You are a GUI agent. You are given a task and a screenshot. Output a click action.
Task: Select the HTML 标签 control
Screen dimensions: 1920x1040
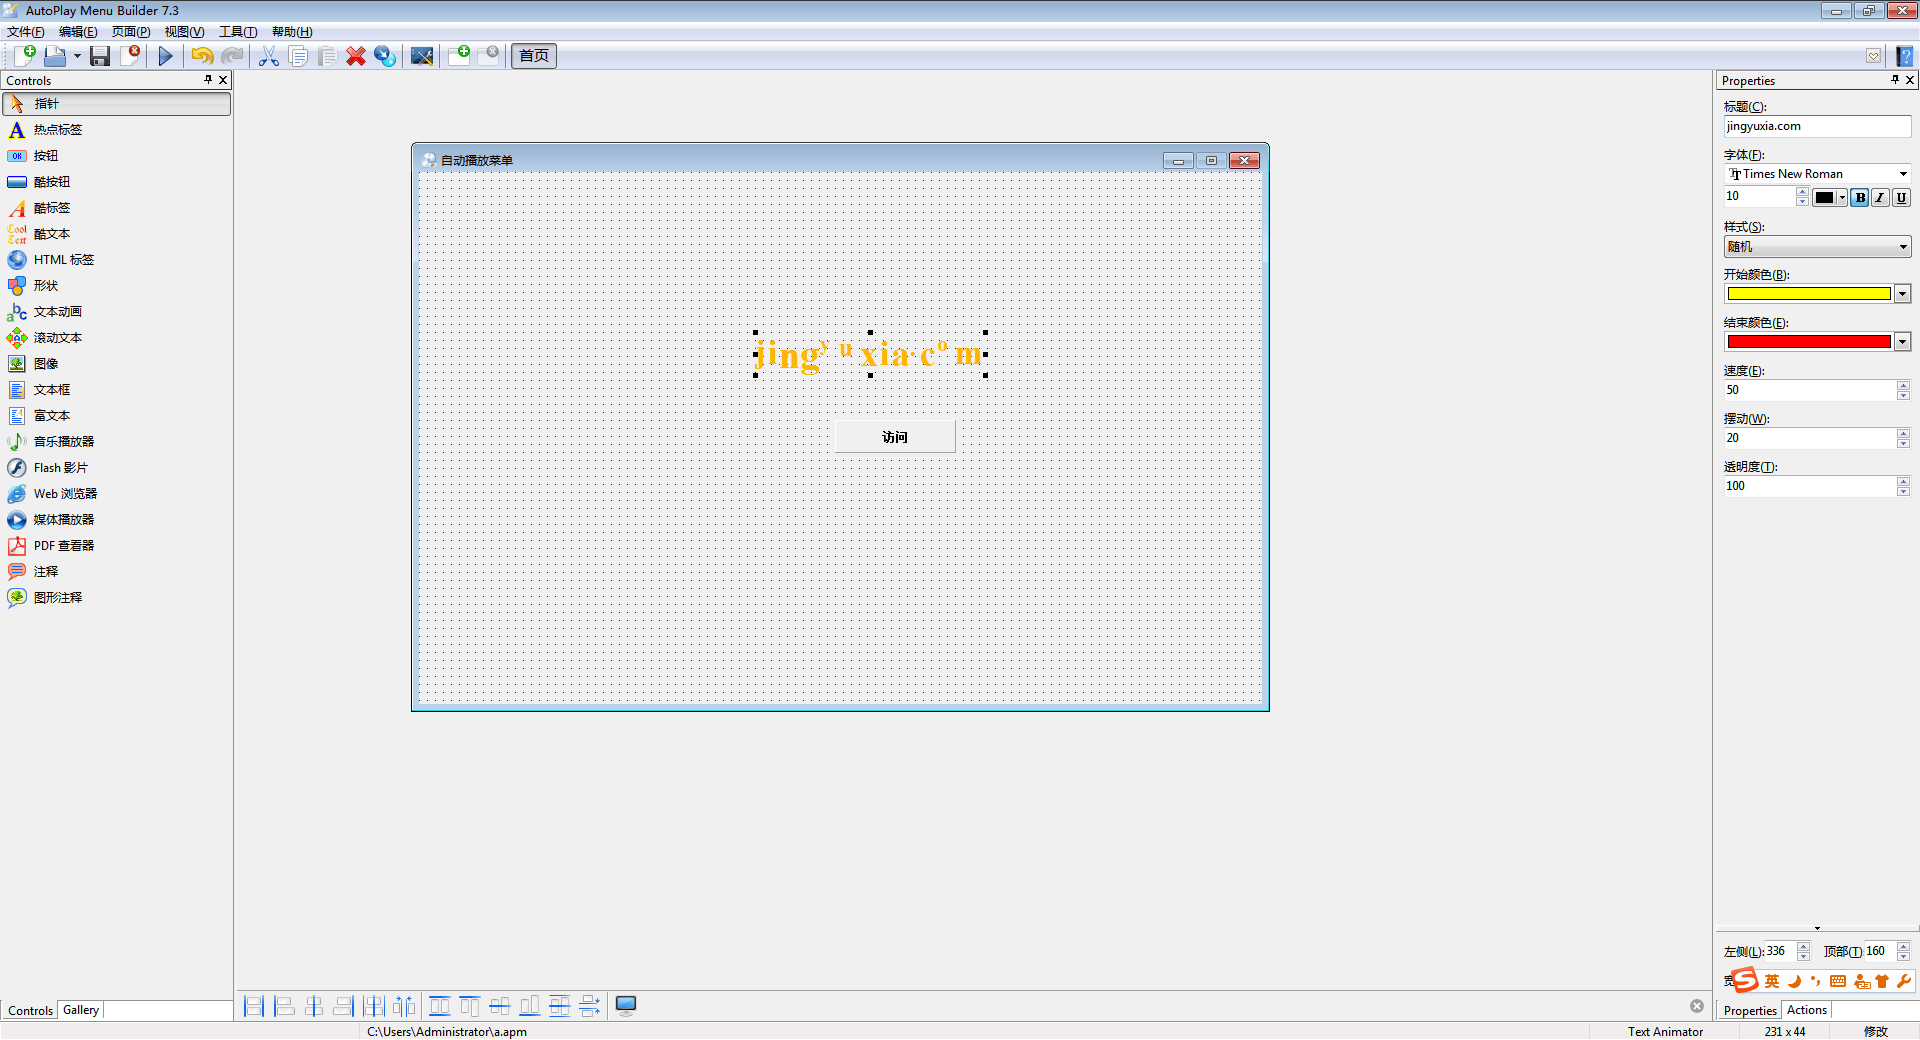(117, 260)
